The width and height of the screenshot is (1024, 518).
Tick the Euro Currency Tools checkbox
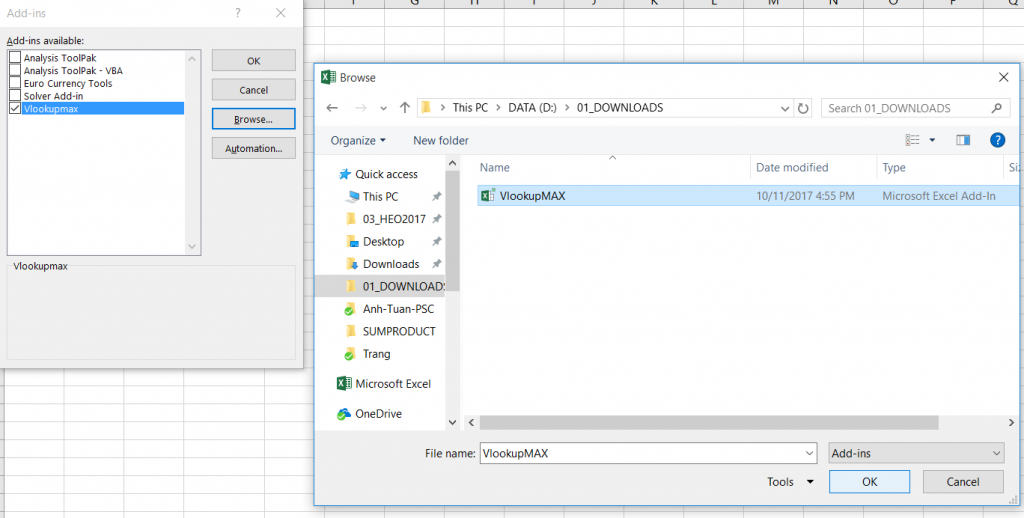pos(15,83)
